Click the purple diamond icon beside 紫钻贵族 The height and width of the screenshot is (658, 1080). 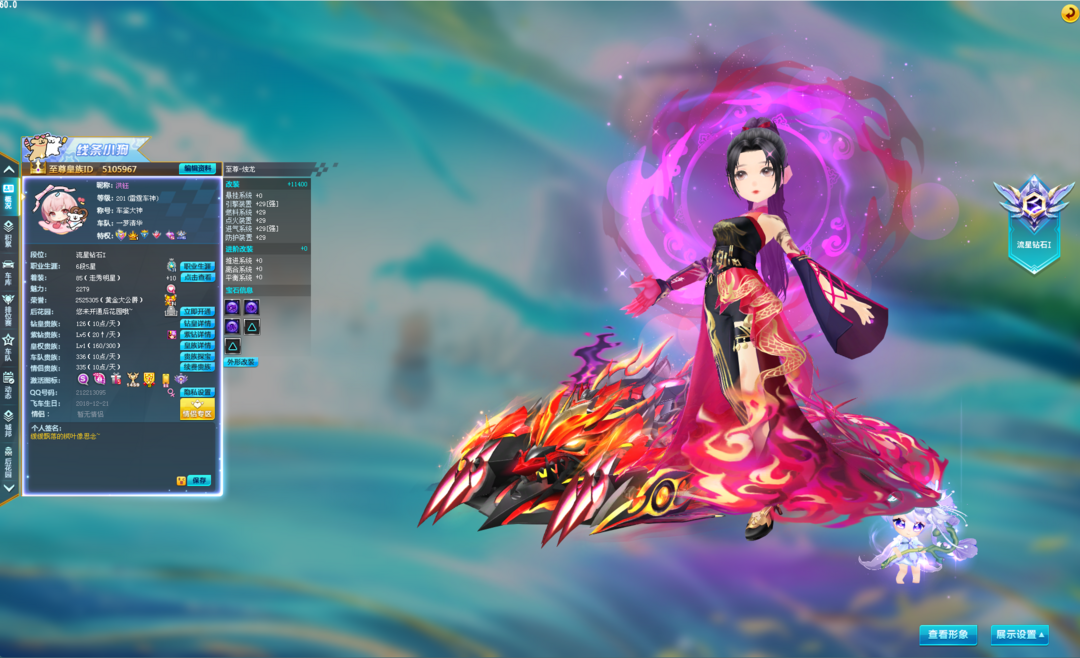(x=172, y=335)
